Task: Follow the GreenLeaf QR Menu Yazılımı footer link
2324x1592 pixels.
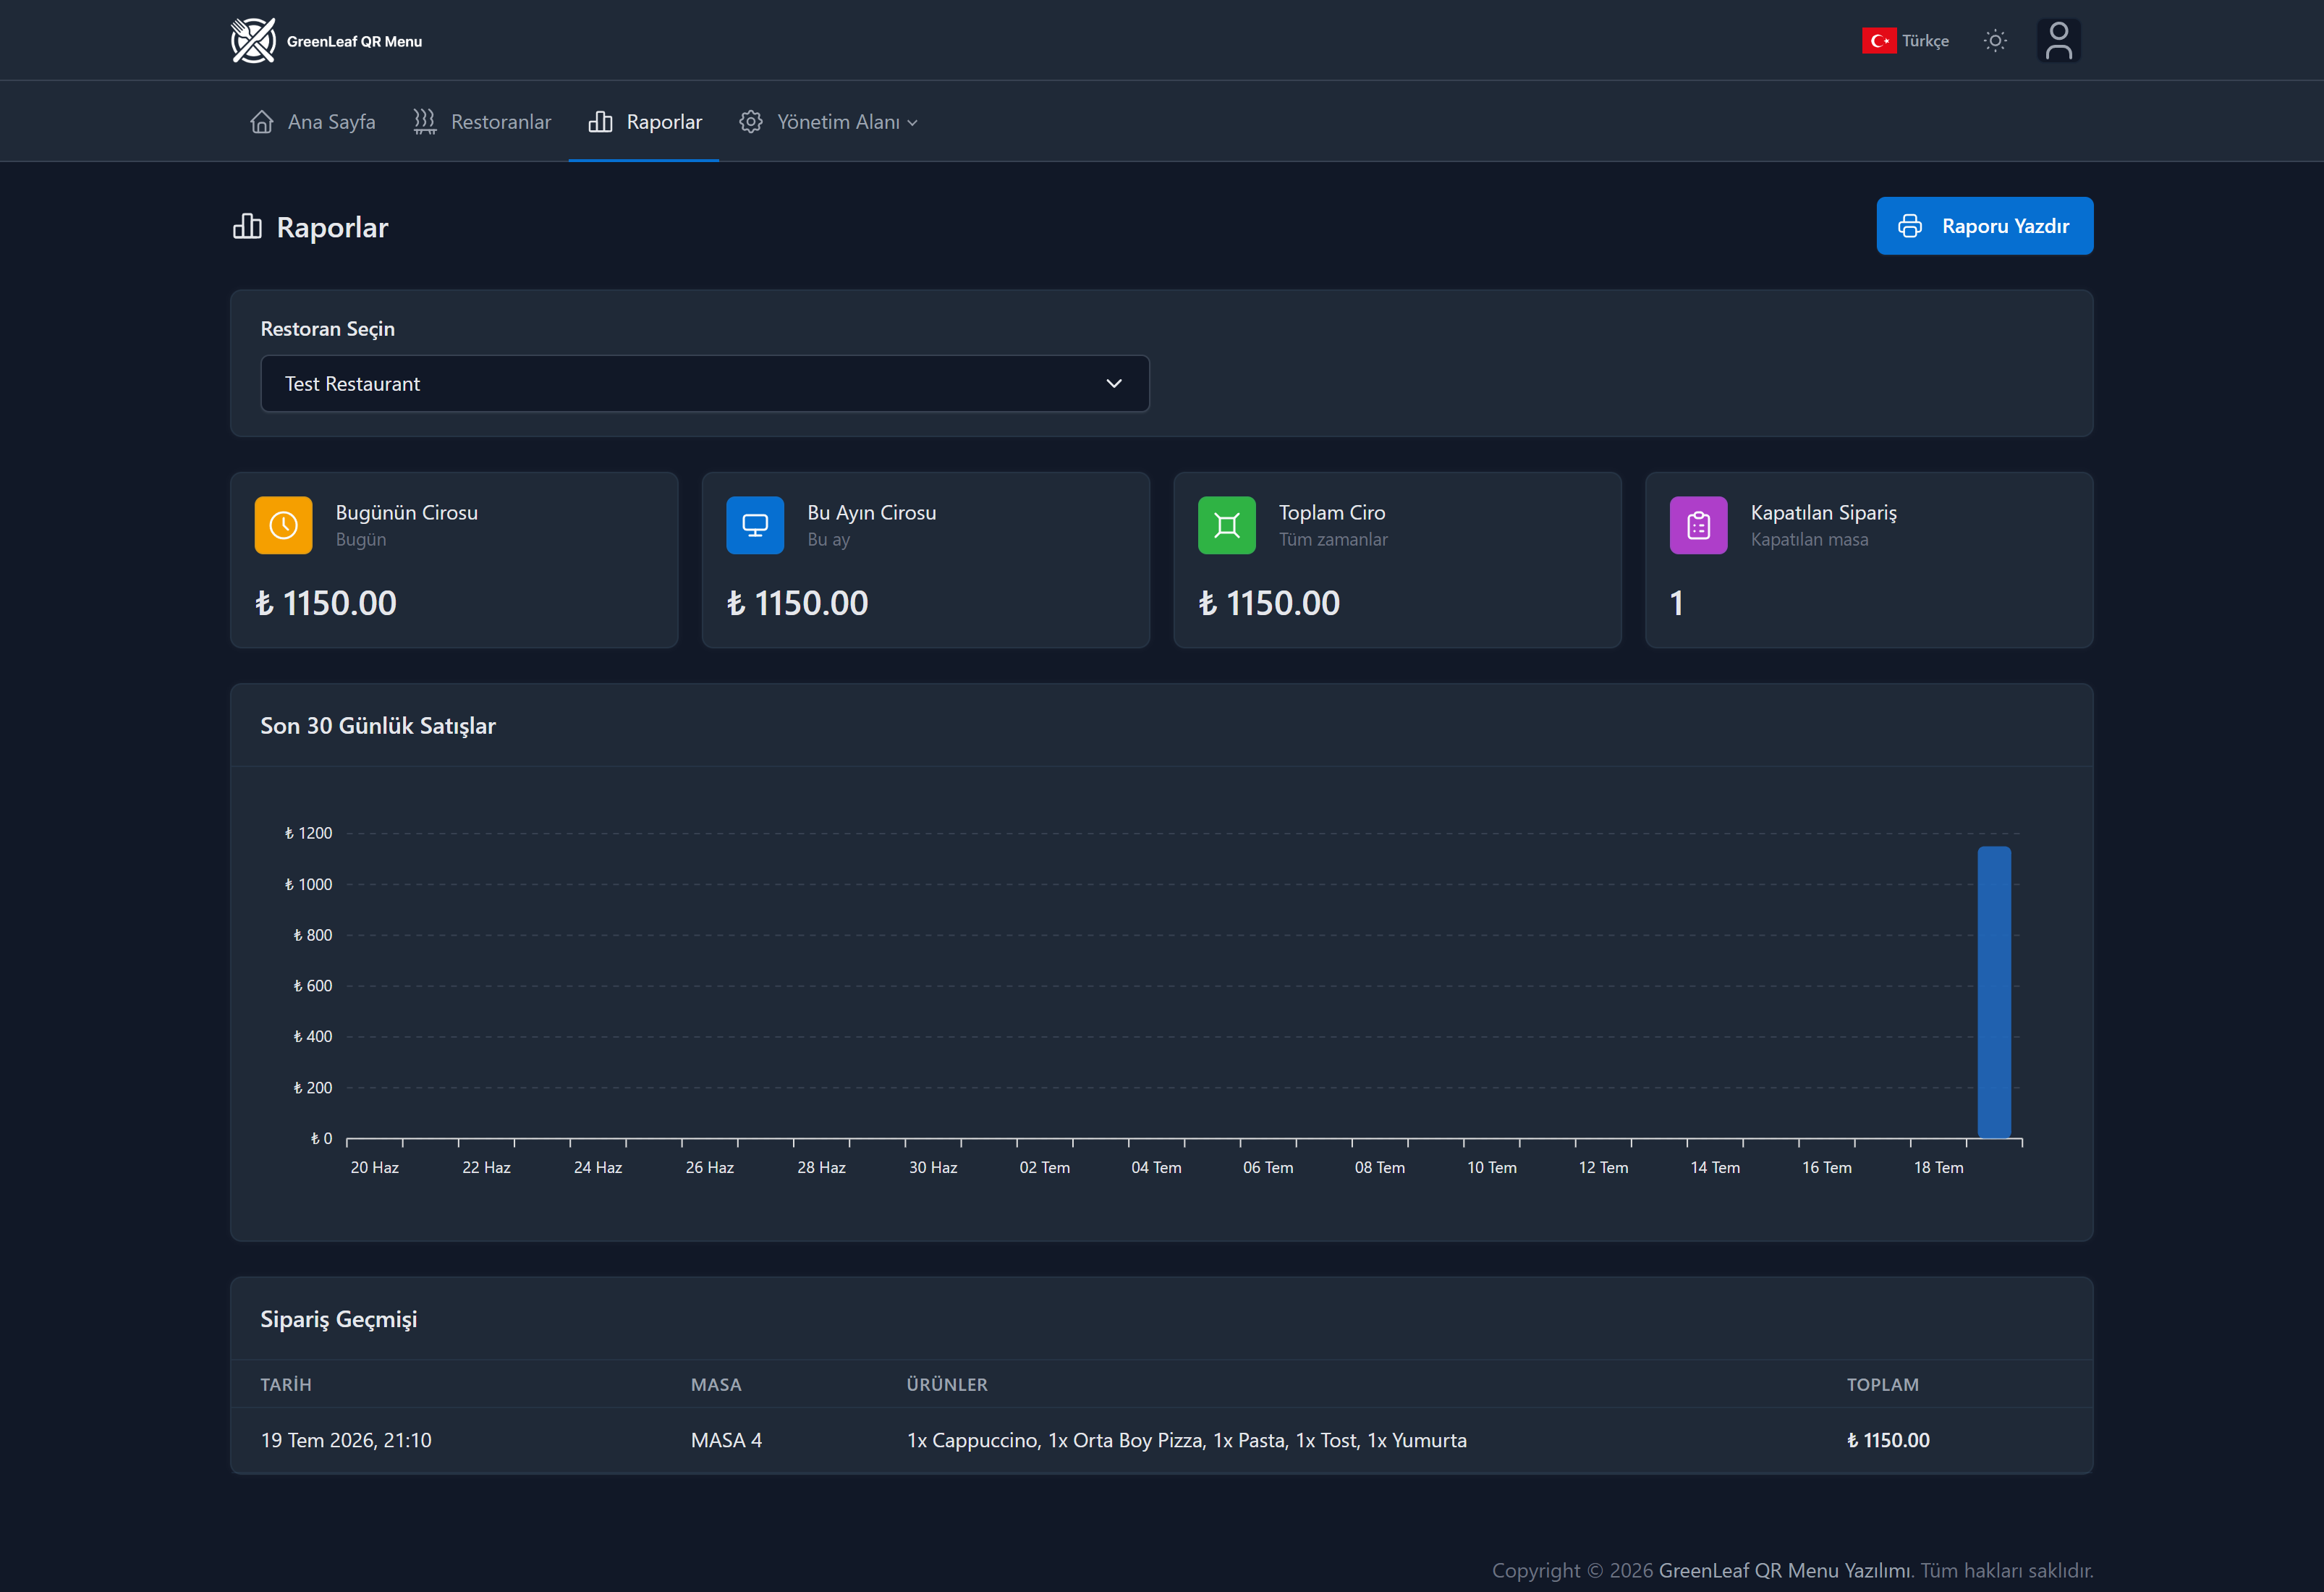Action: coord(1785,1570)
